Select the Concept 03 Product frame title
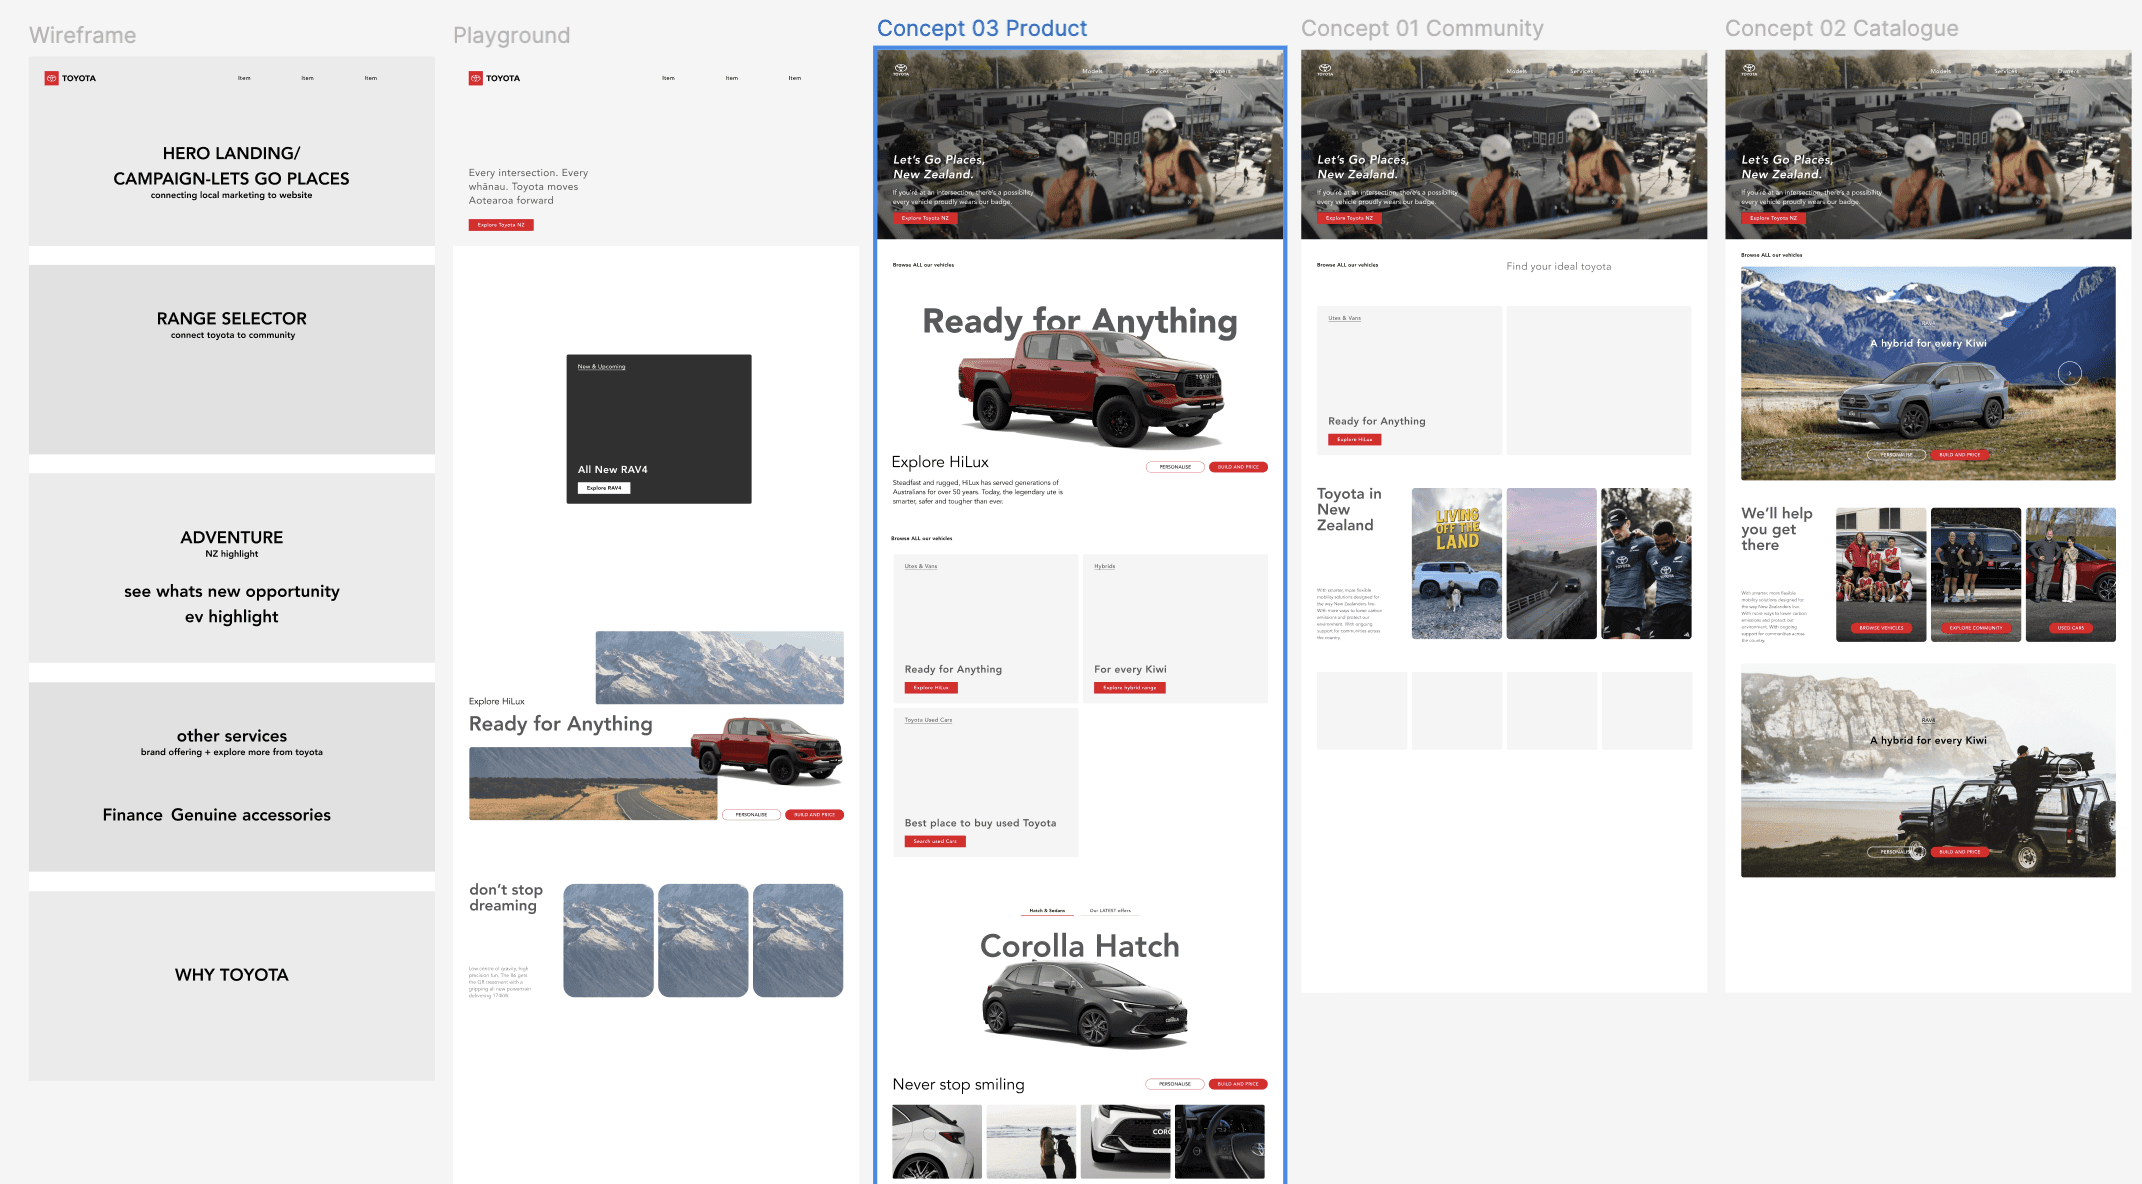The height and width of the screenshot is (1184, 2142). (981, 28)
